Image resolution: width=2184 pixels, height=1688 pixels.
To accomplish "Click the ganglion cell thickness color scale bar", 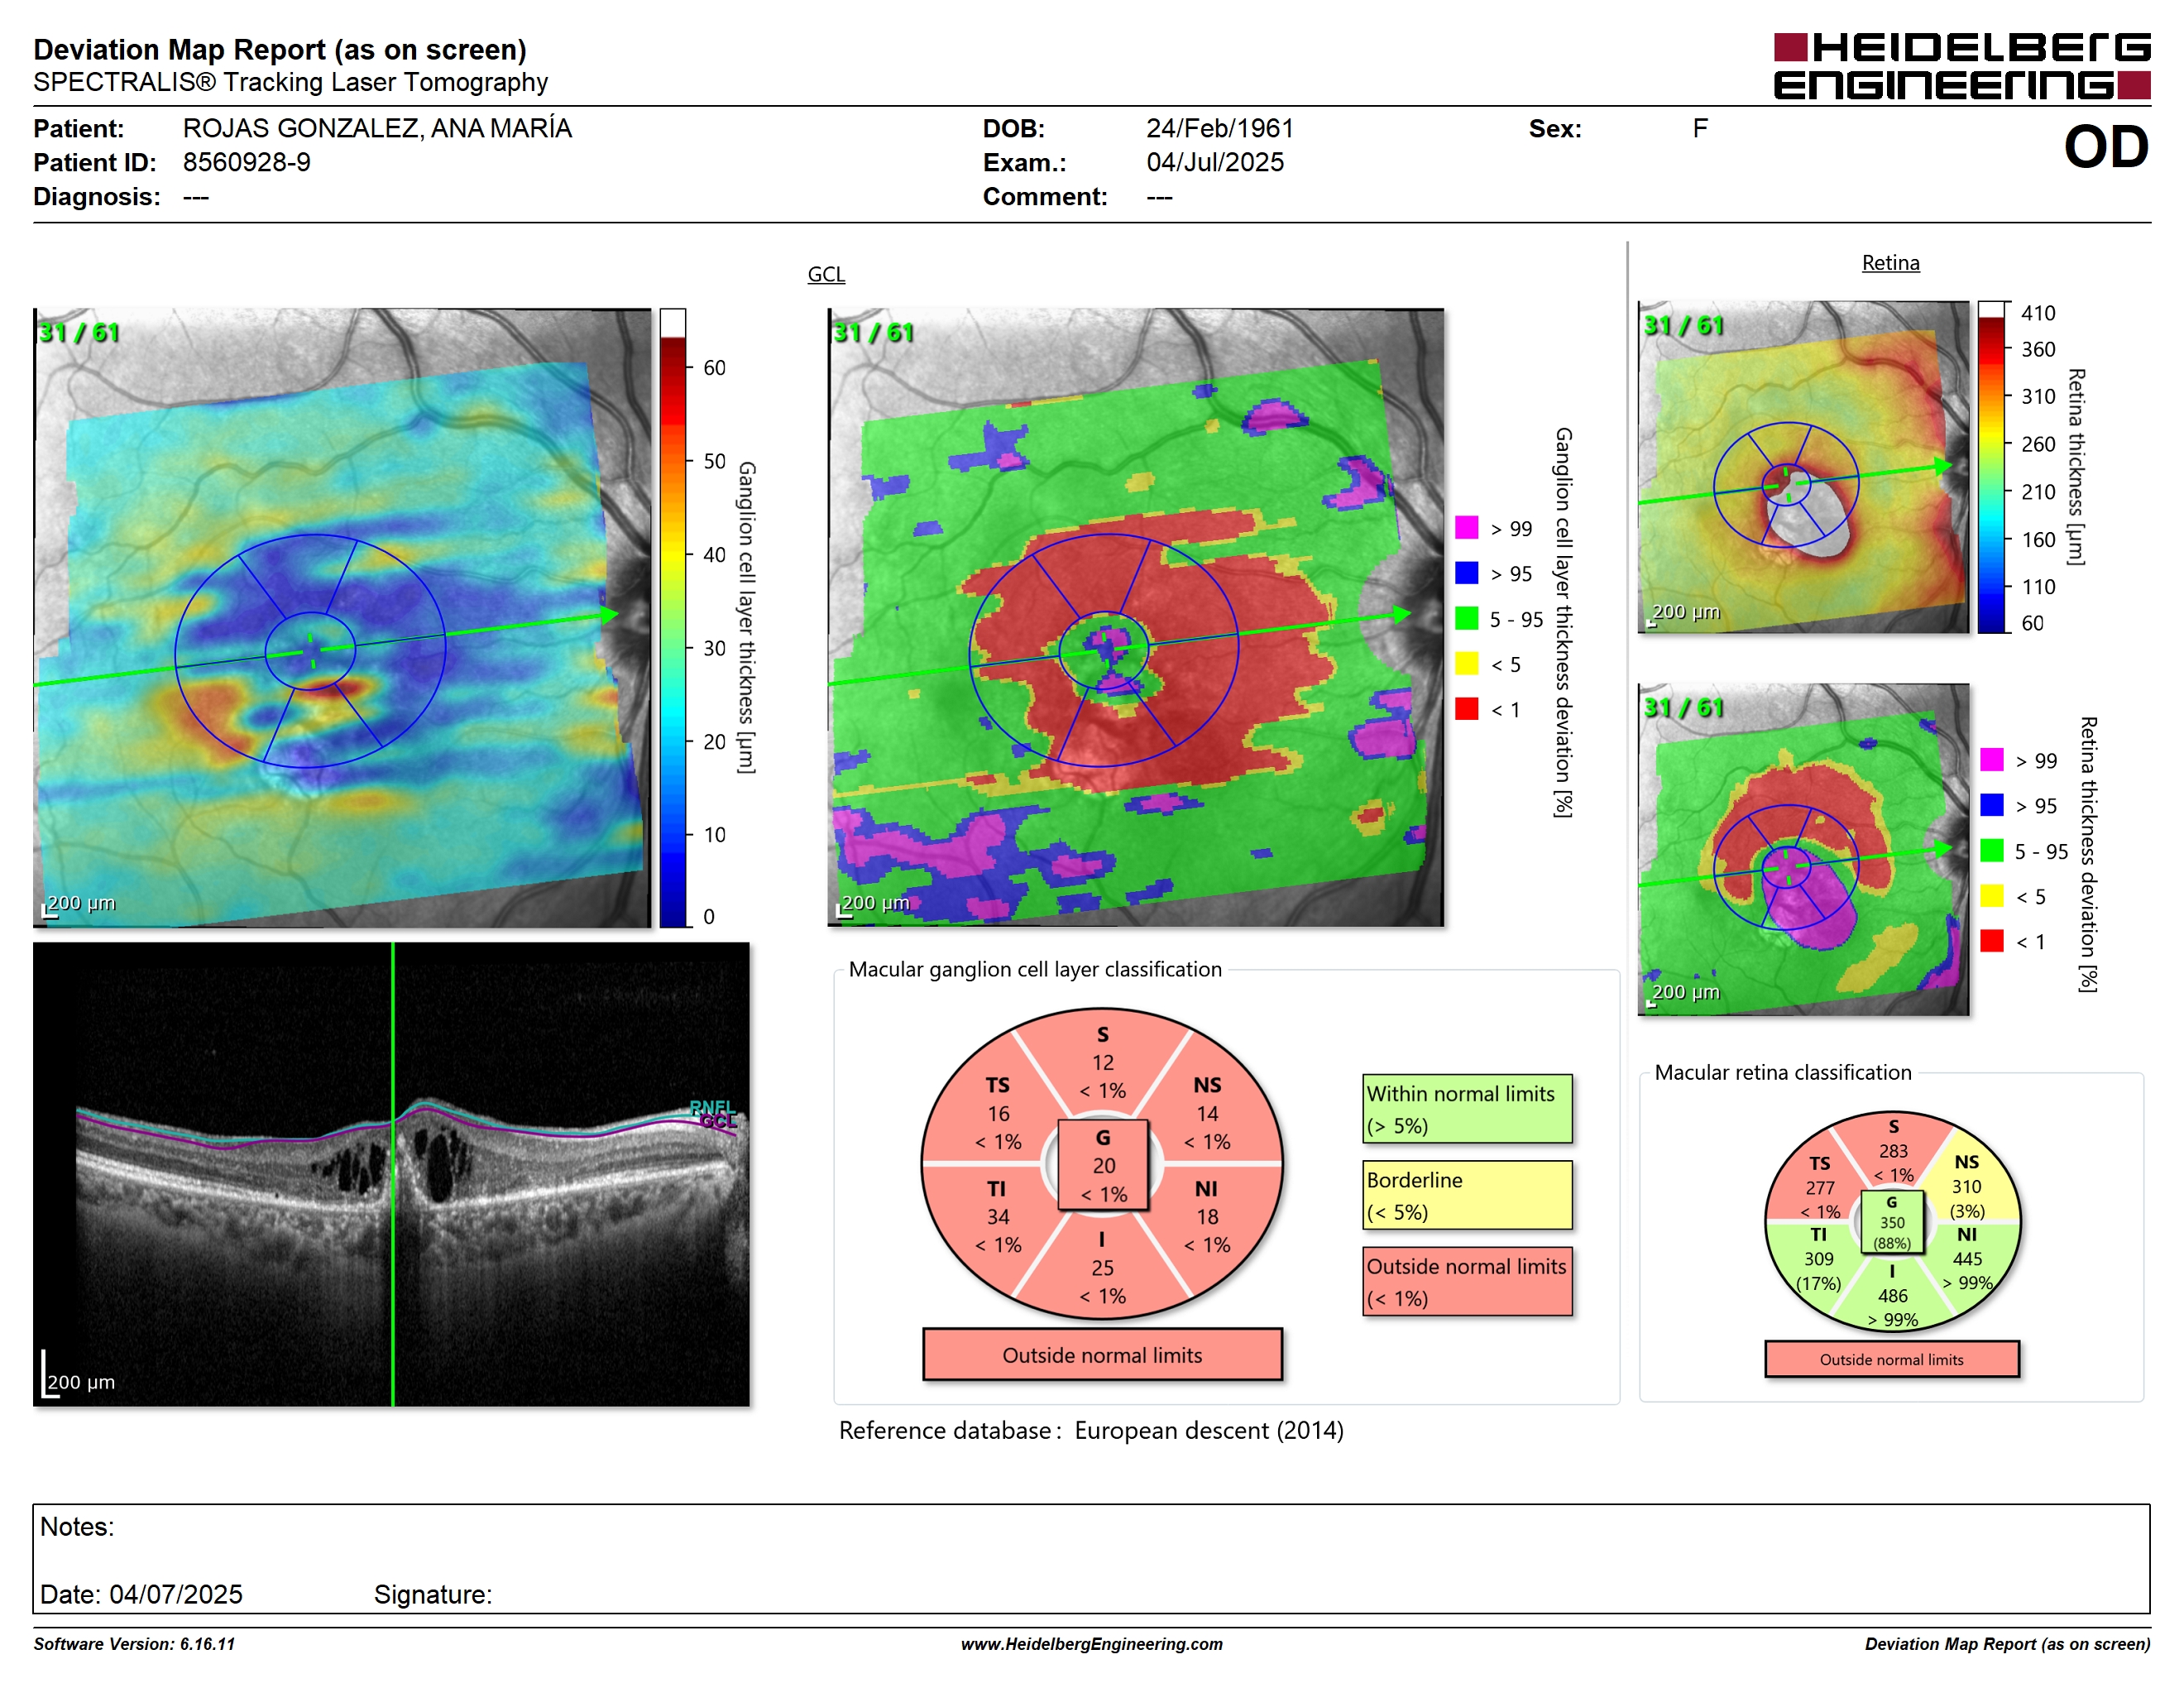I will (672, 618).
